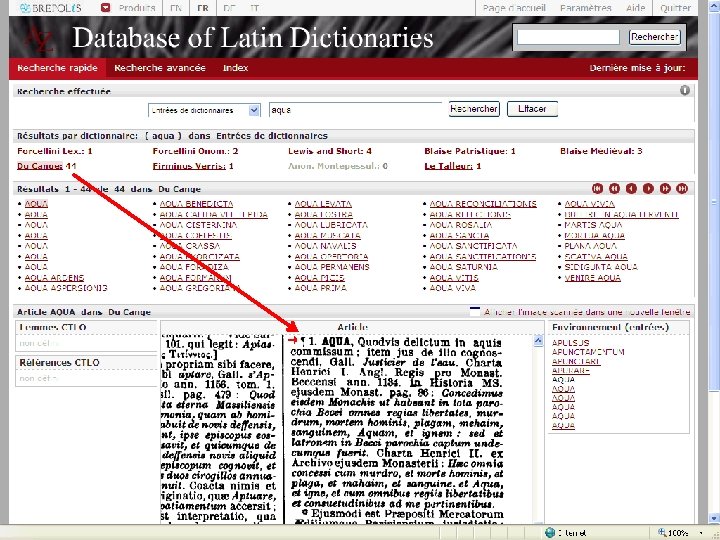The height and width of the screenshot is (540, 720).
Task: Open the Paramètres menu item
Action: point(585,8)
